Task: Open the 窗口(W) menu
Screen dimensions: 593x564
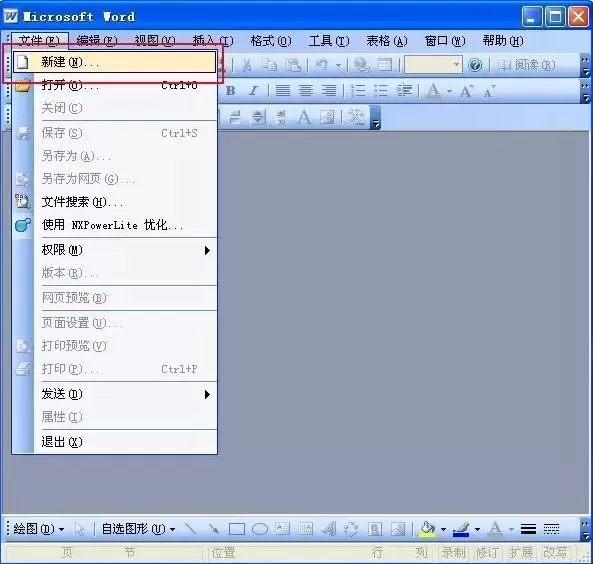Action: [x=445, y=41]
